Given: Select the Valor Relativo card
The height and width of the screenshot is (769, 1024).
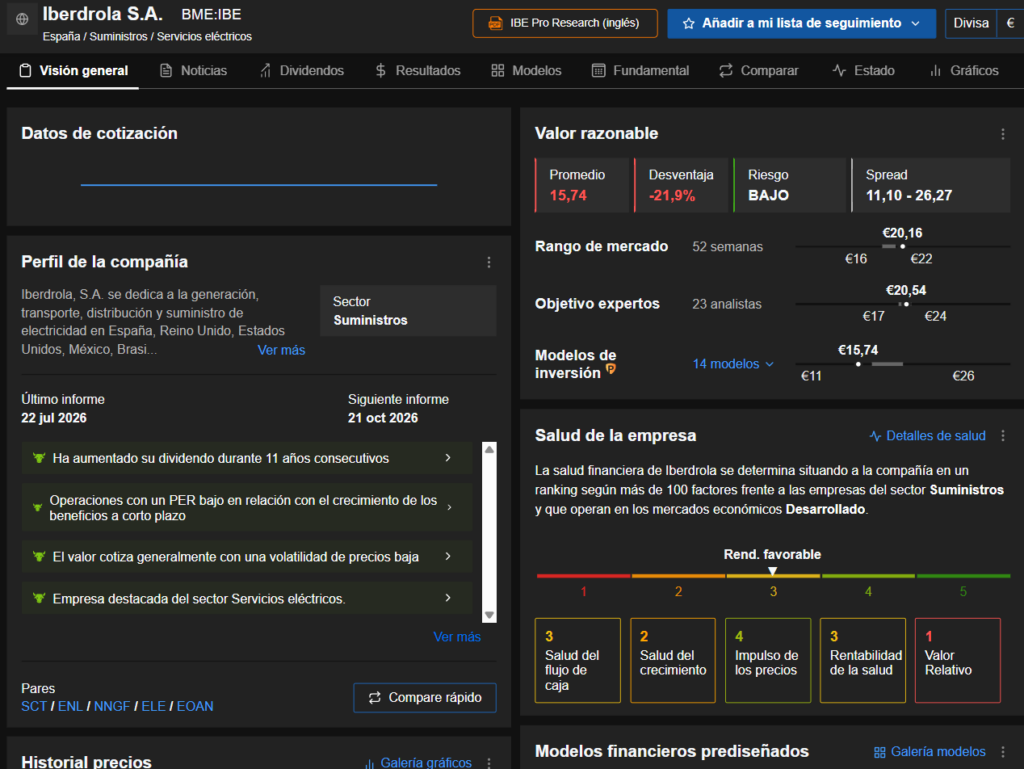Looking at the screenshot, I should tap(957, 661).
